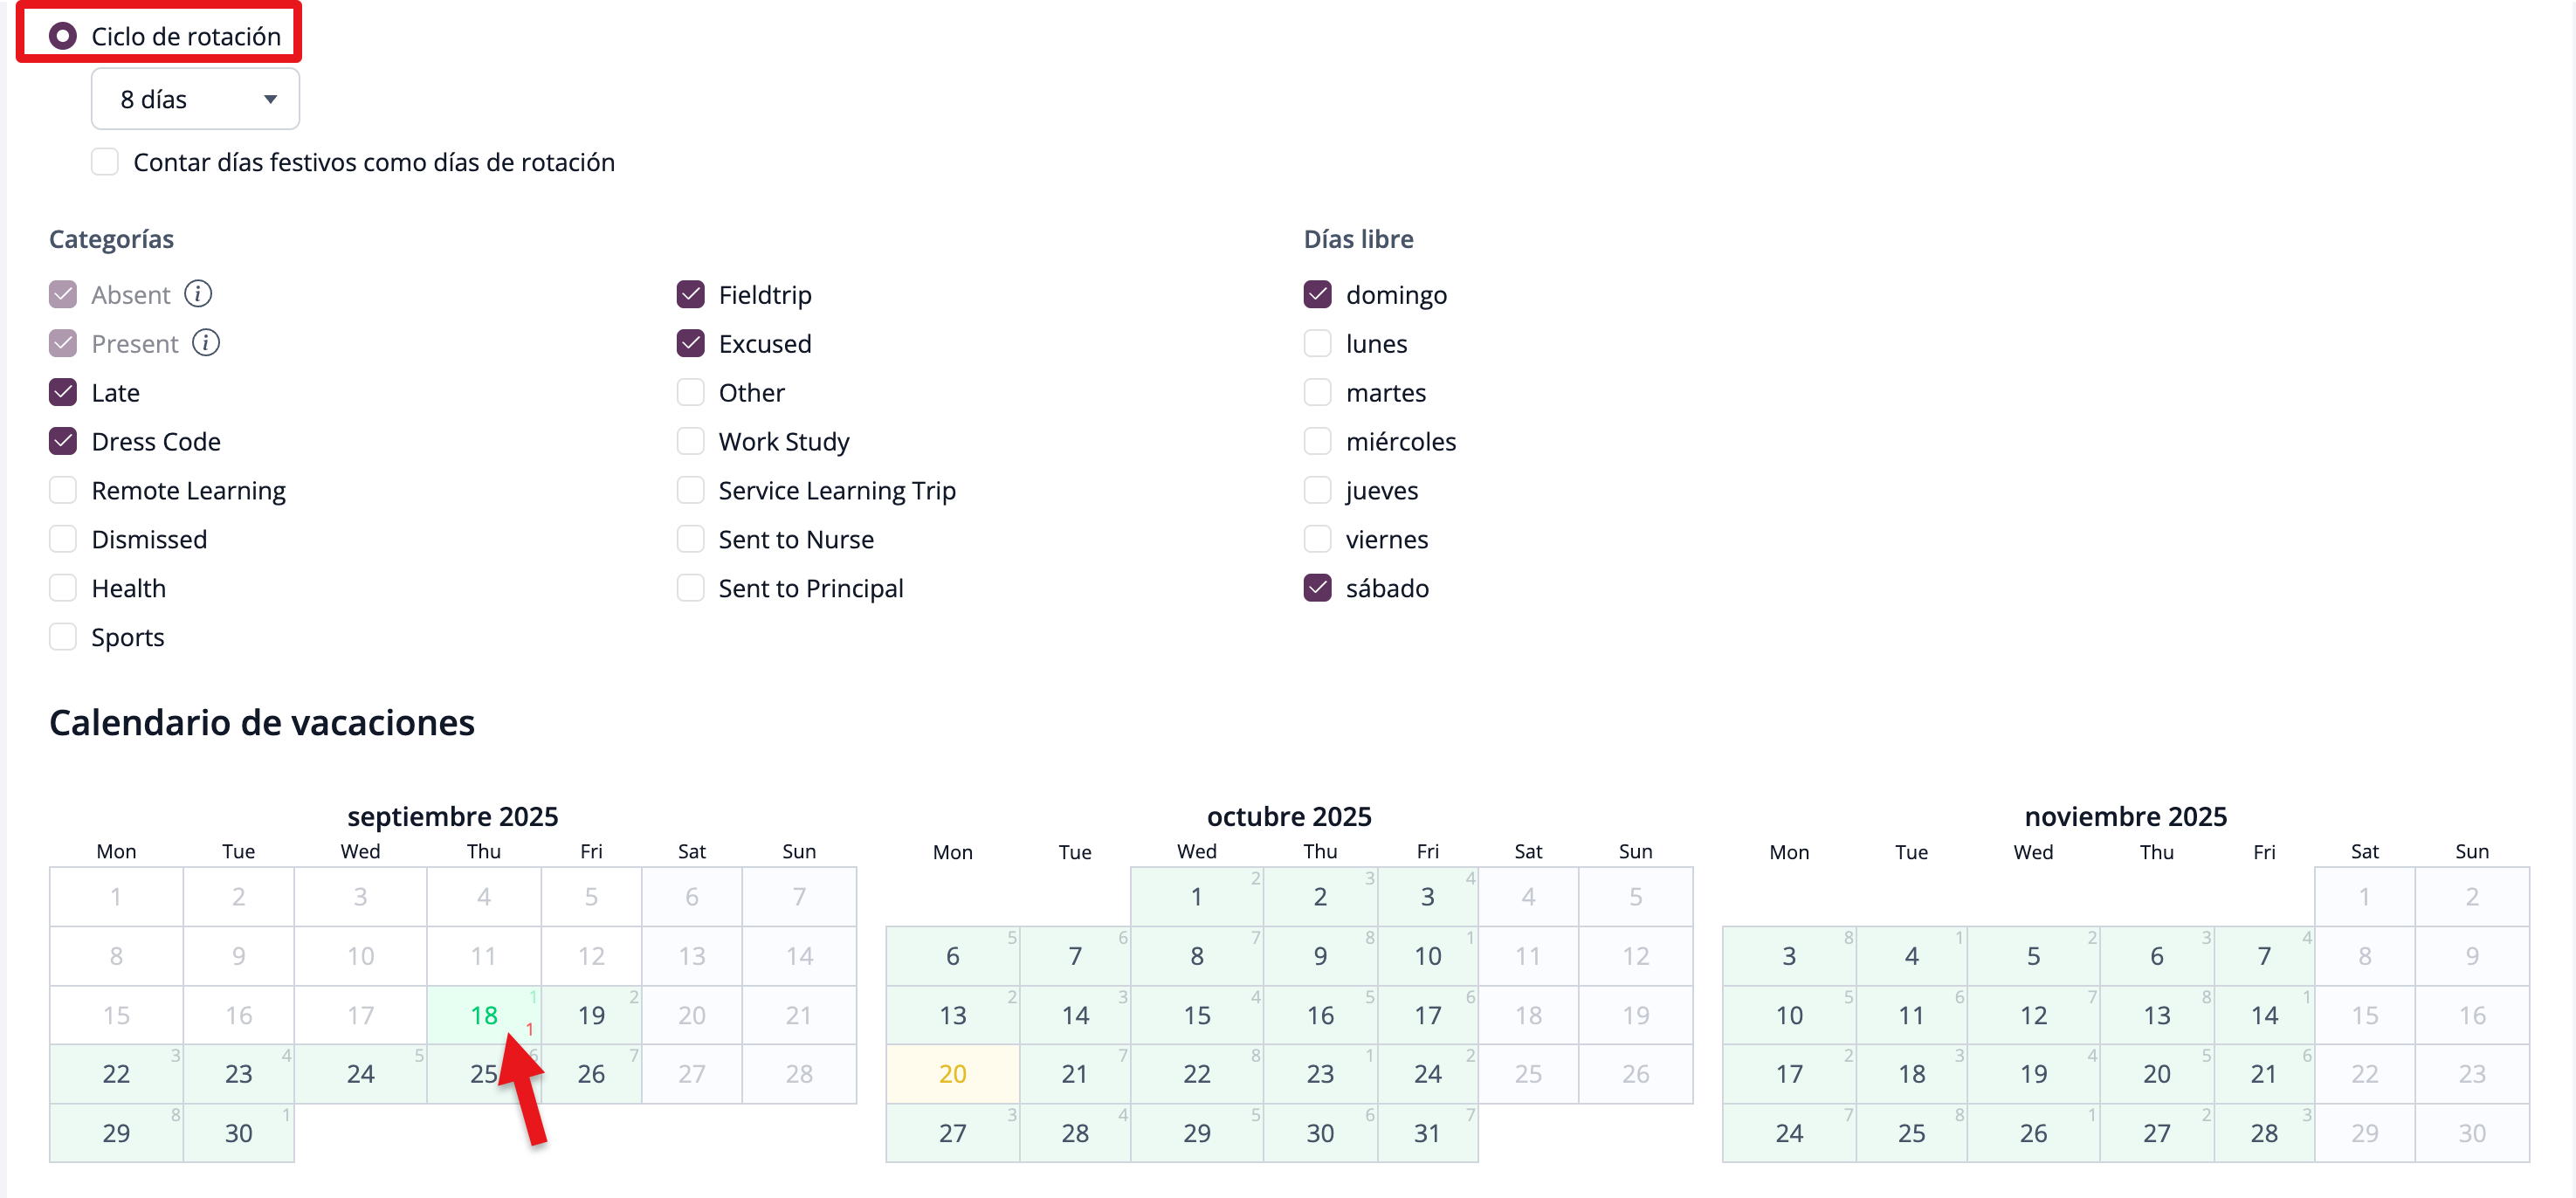The width and height of the screenshot is (2576, 1198).
Task: Select September 18 in the calendar
Action: click(484, 1015)
